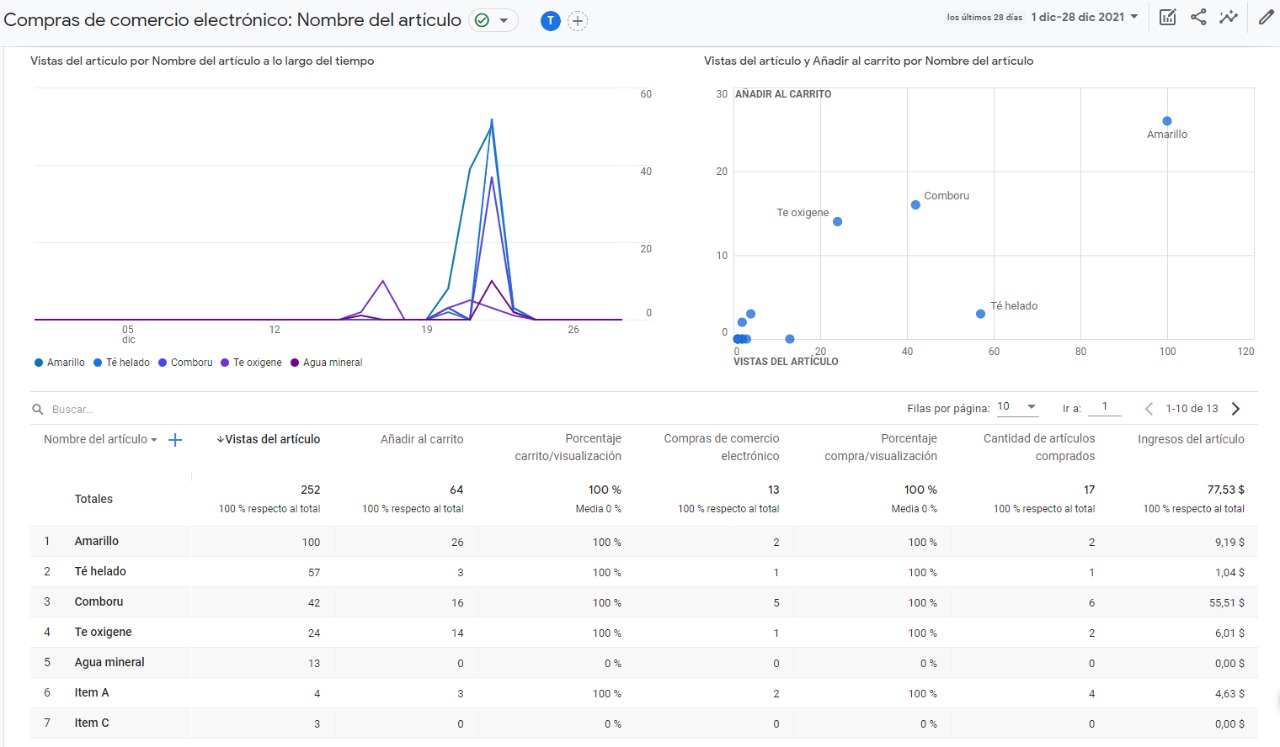Image resolution: width=1280 pixels, height=747 pixels.
Task: Go to next page arrow
Action: tap(1236, 408)
